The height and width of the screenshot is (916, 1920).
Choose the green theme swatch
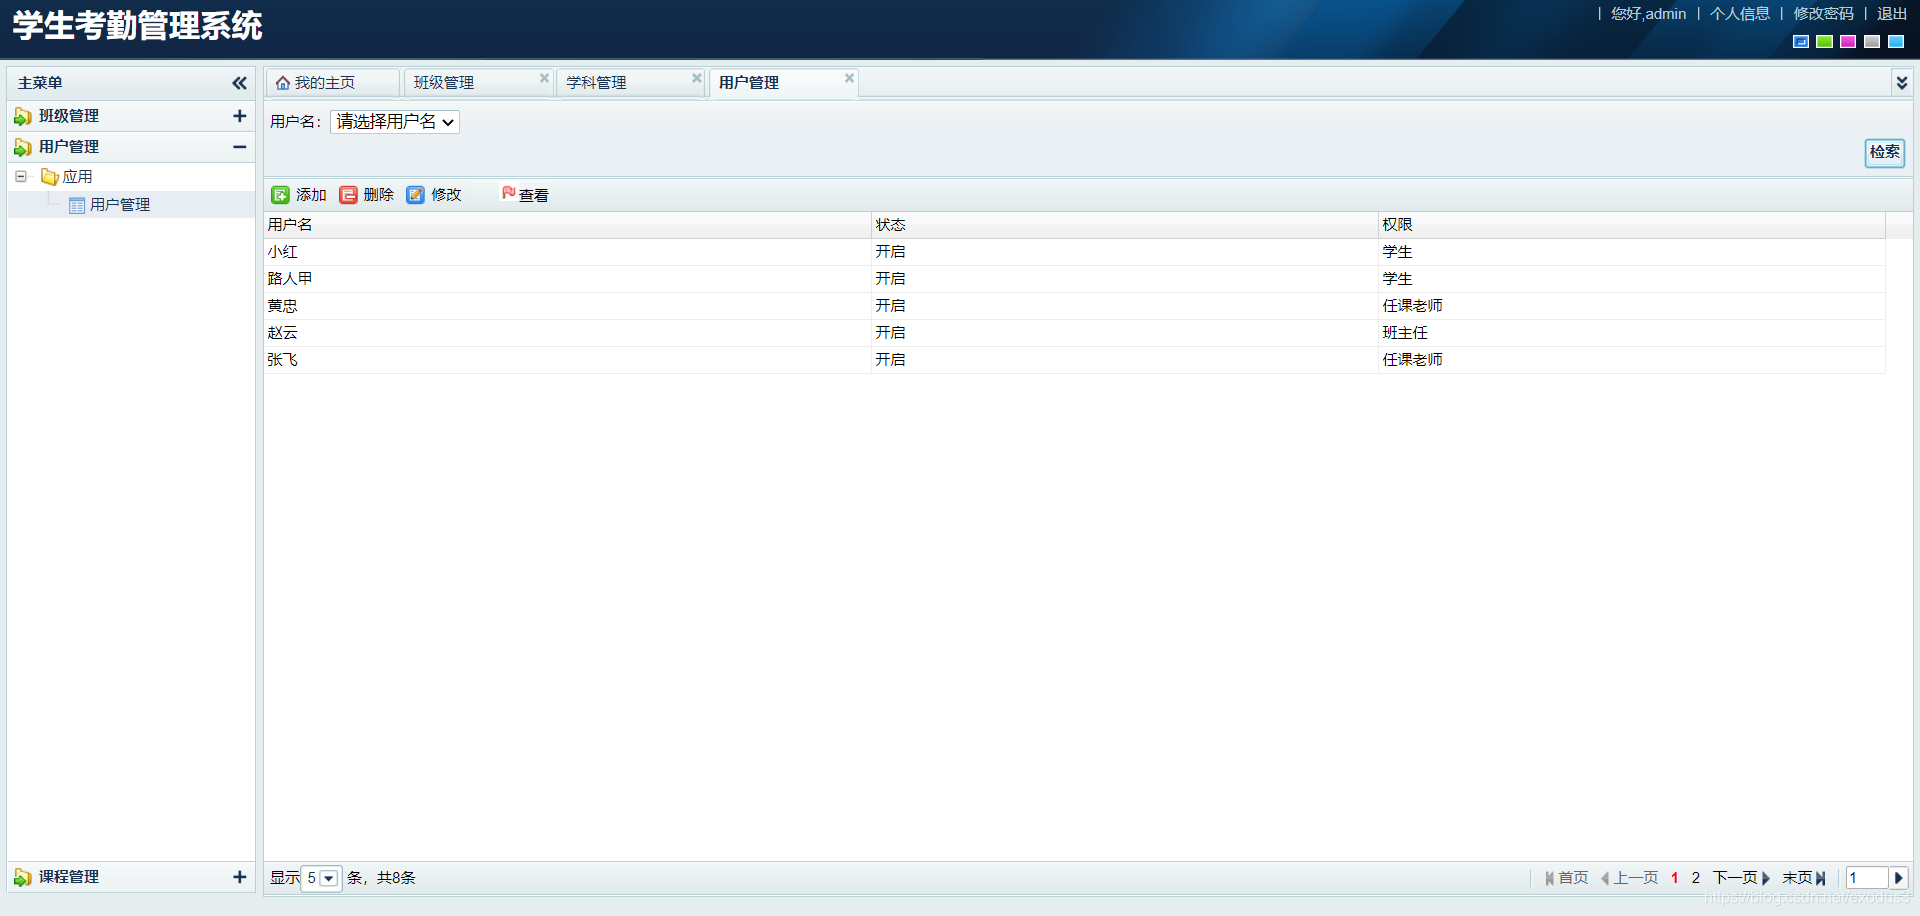1824,42
